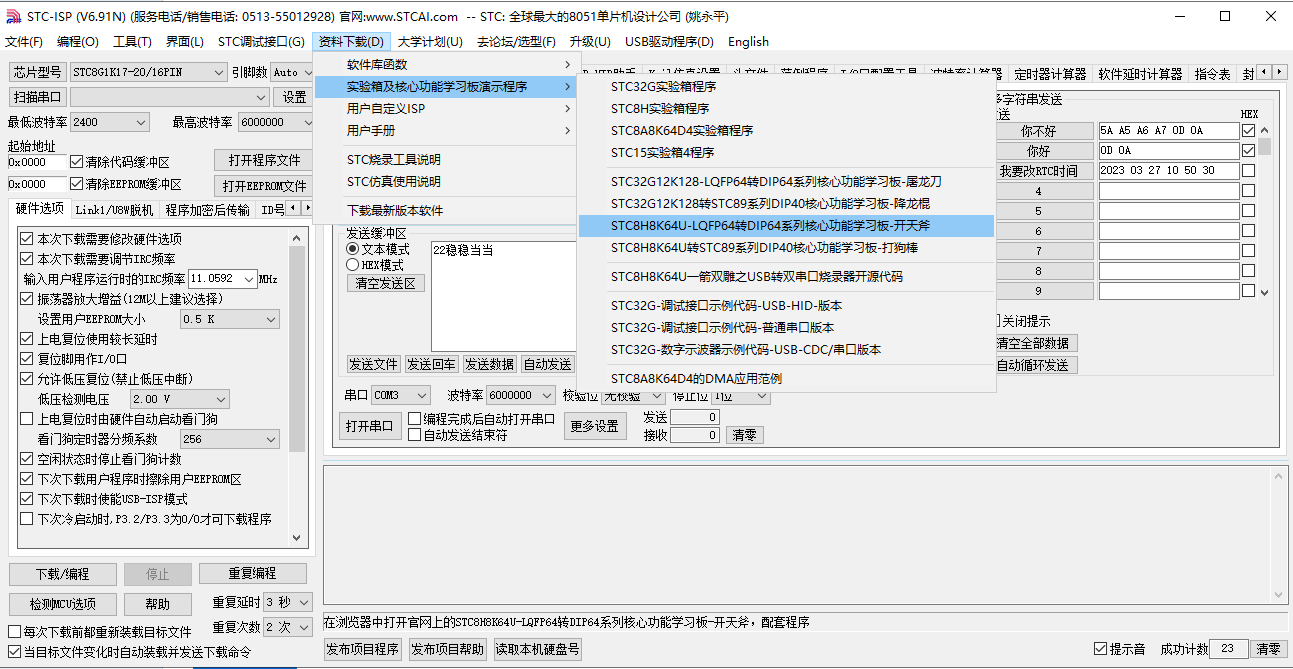
Task: Open the scan serial port dropdown
Action: 169,97
